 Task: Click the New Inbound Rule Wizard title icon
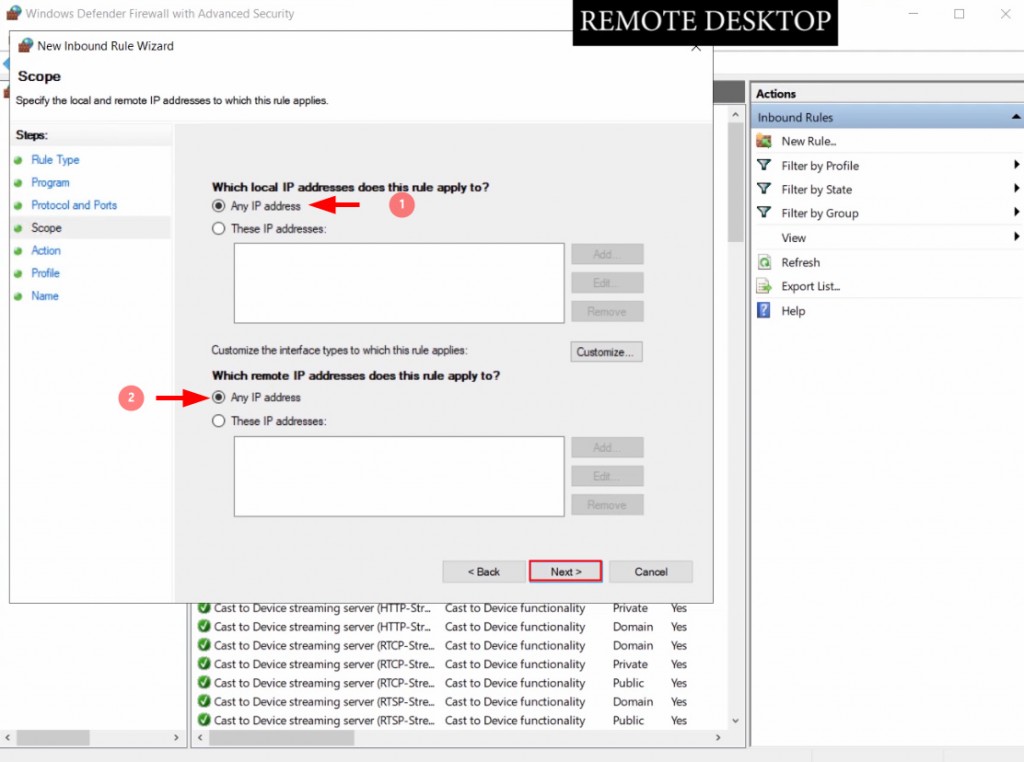25,46
